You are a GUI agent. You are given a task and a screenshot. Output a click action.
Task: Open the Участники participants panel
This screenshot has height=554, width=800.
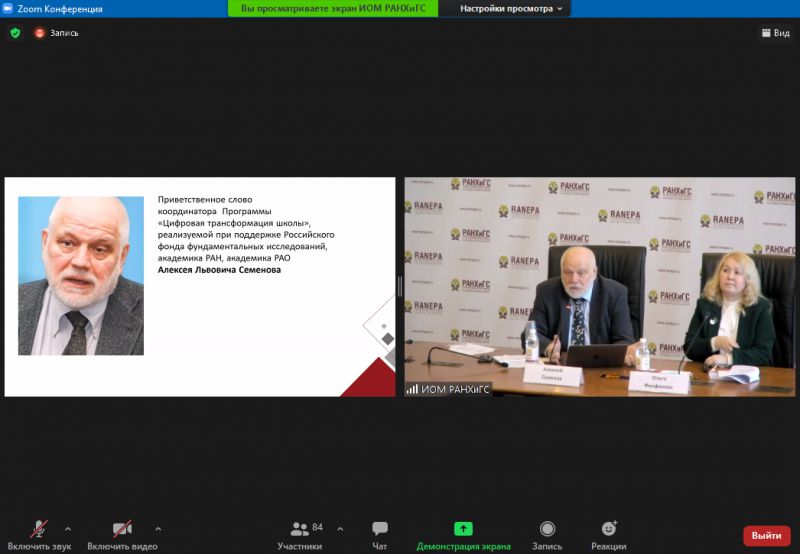(x=300, y=535)
